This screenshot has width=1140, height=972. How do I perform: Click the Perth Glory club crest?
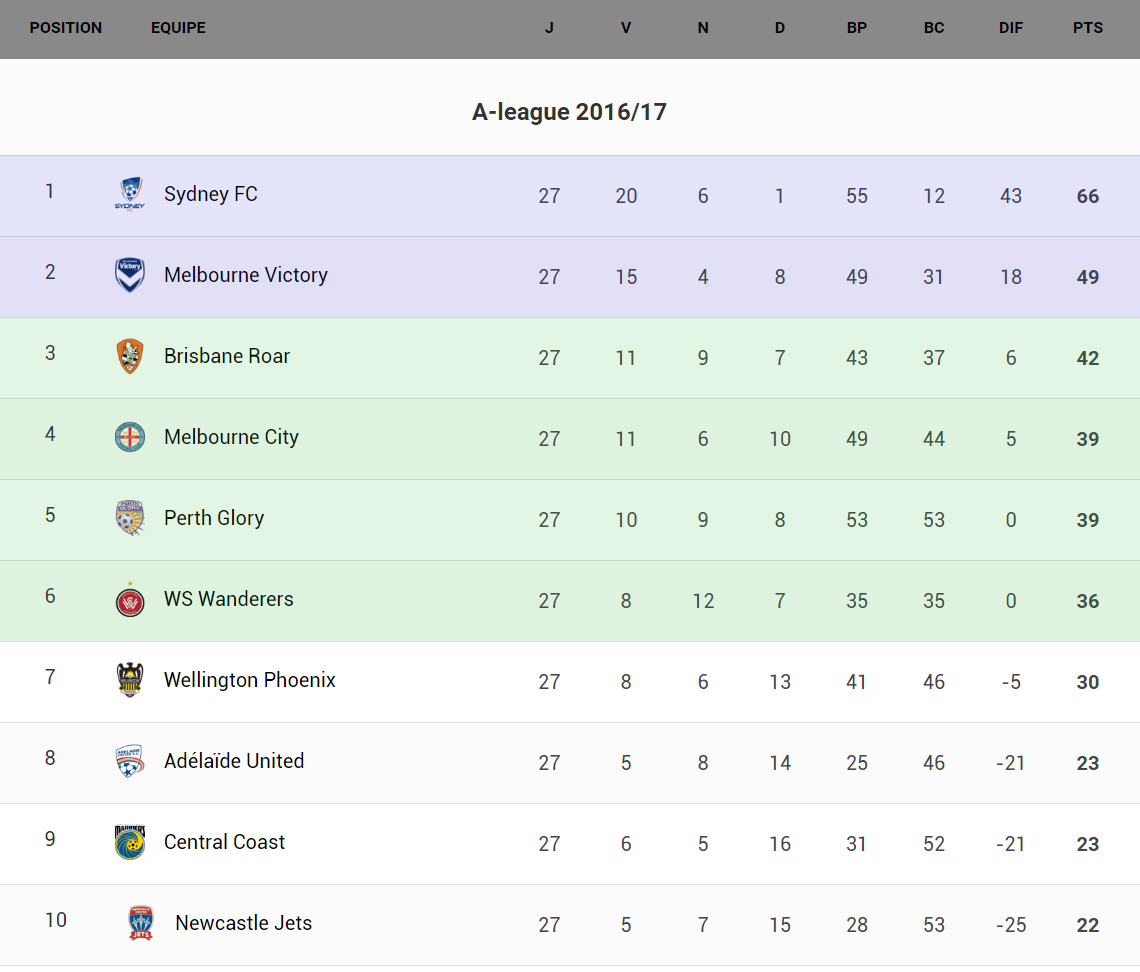pyautogui.click(x=130, y=518)
